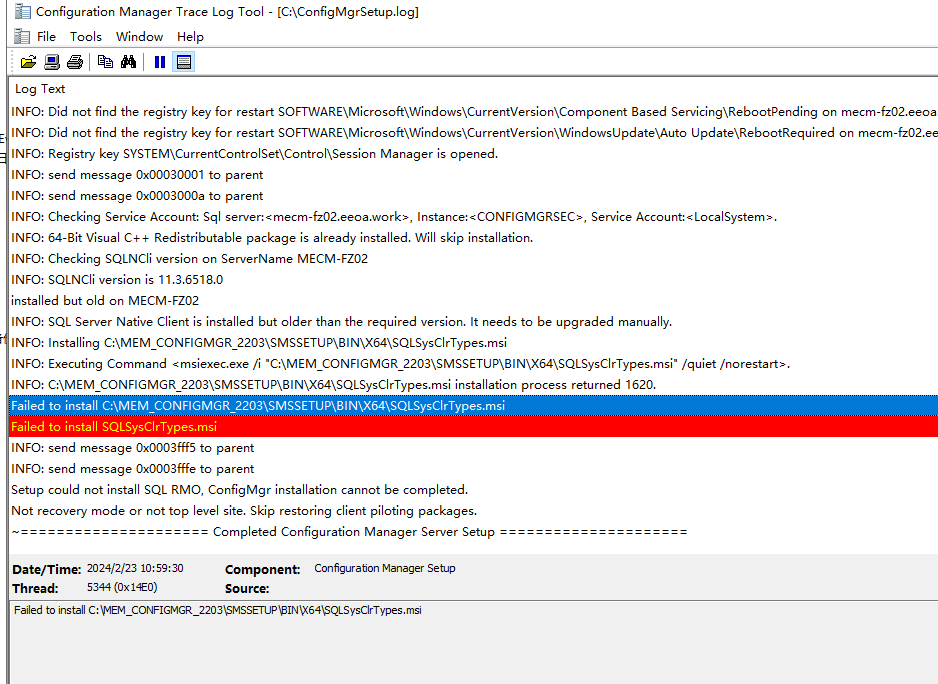Click the Copy icon in toolbar

click(x=105, y=62)
